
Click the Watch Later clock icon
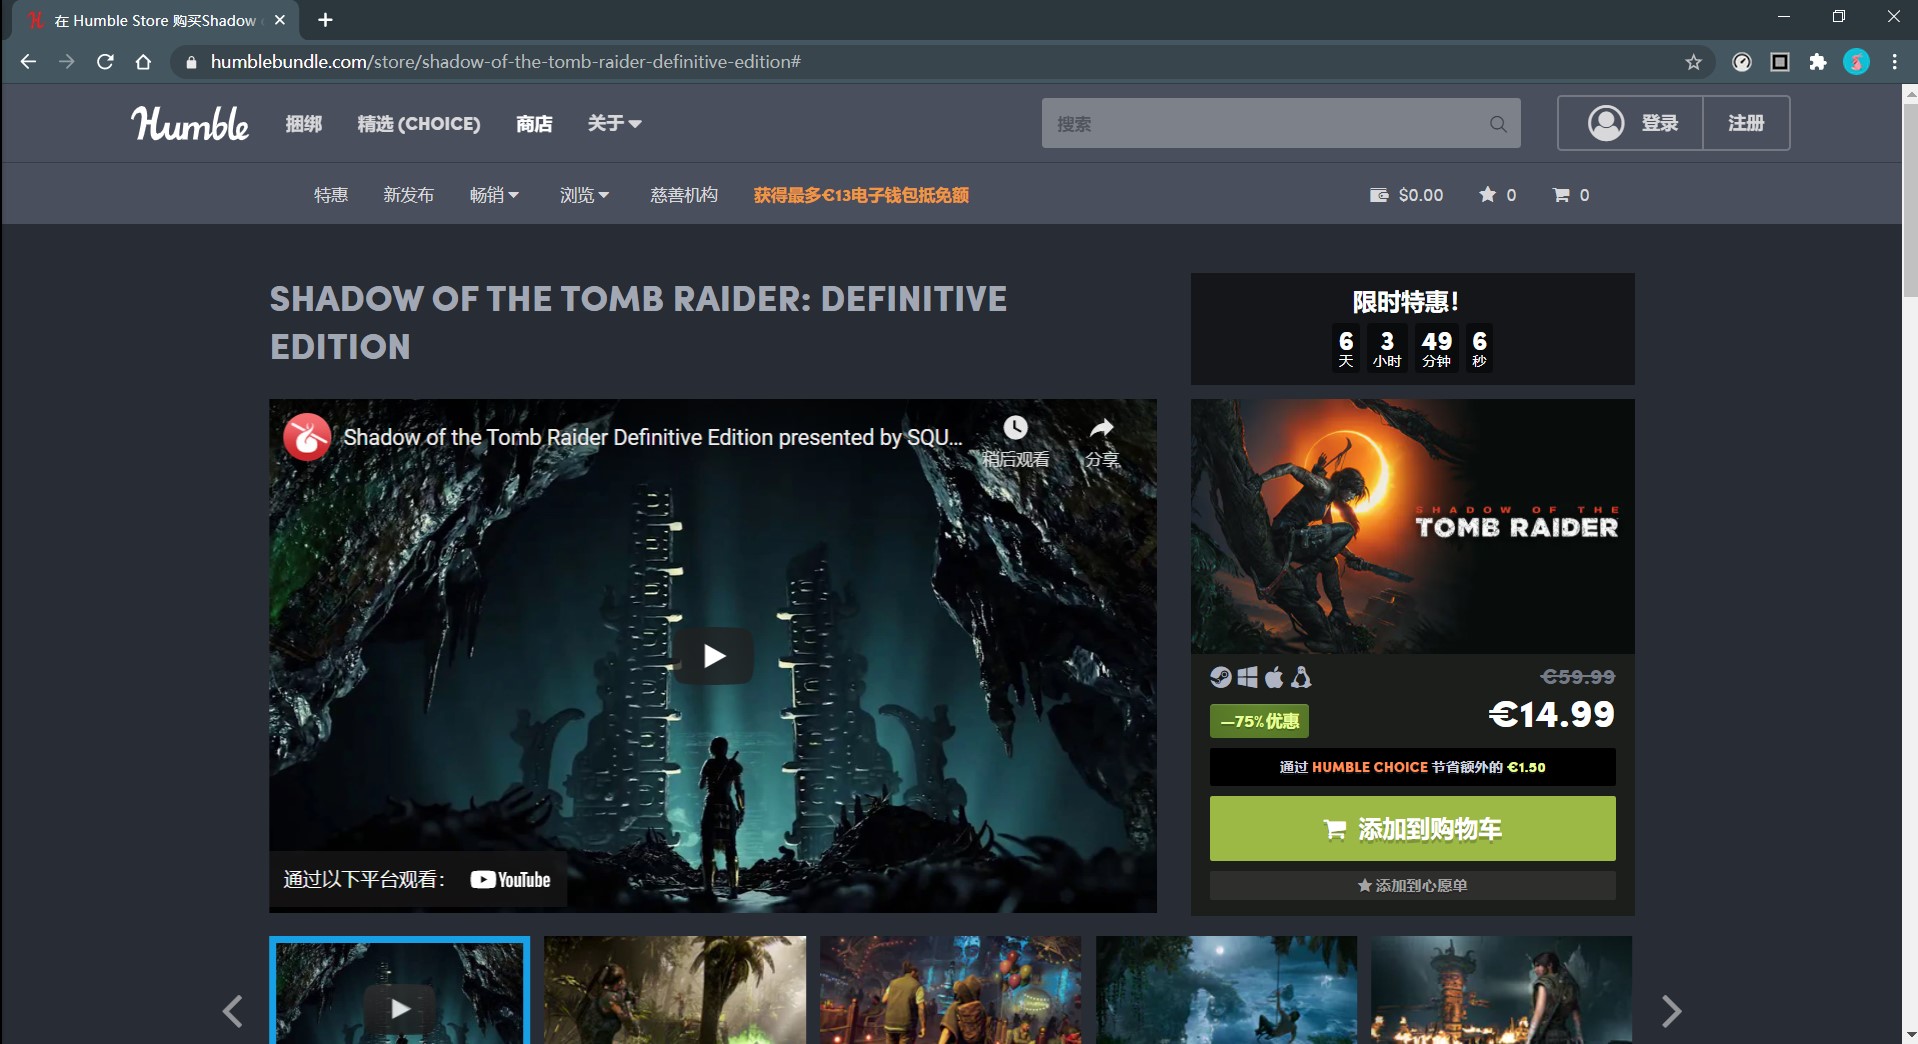pos(1015,428)
